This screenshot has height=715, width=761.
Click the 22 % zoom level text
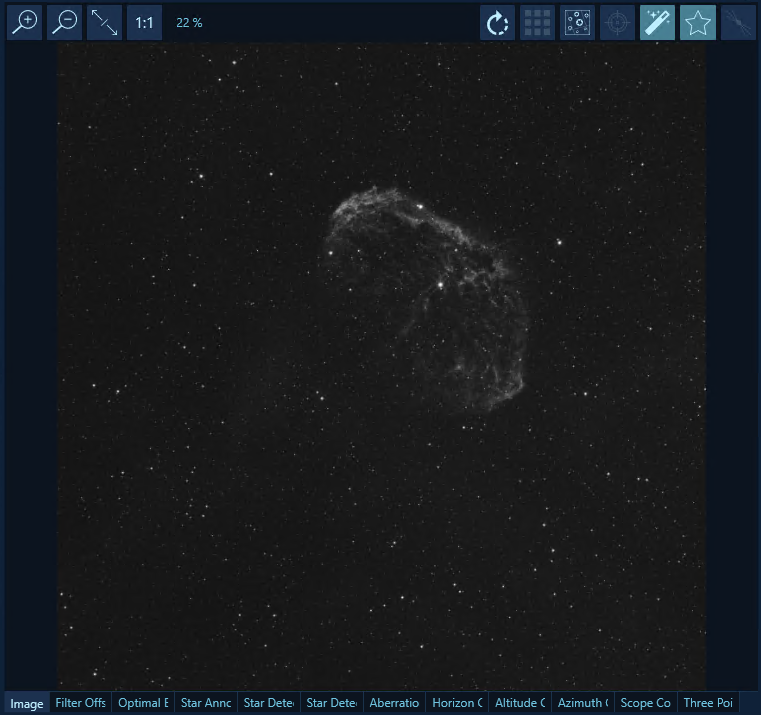click(189, 23)
